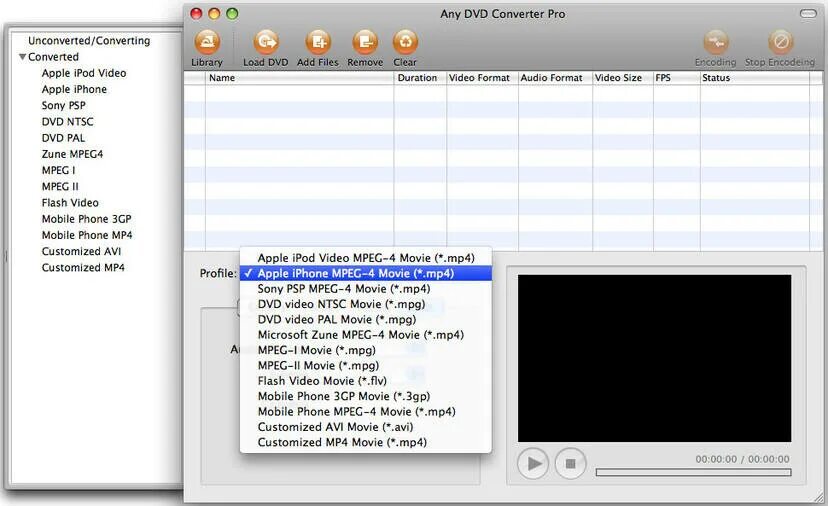The height and width of the screenshot is (506, 828).
Task: Click the Video Size column header
Action: point(623,78)
